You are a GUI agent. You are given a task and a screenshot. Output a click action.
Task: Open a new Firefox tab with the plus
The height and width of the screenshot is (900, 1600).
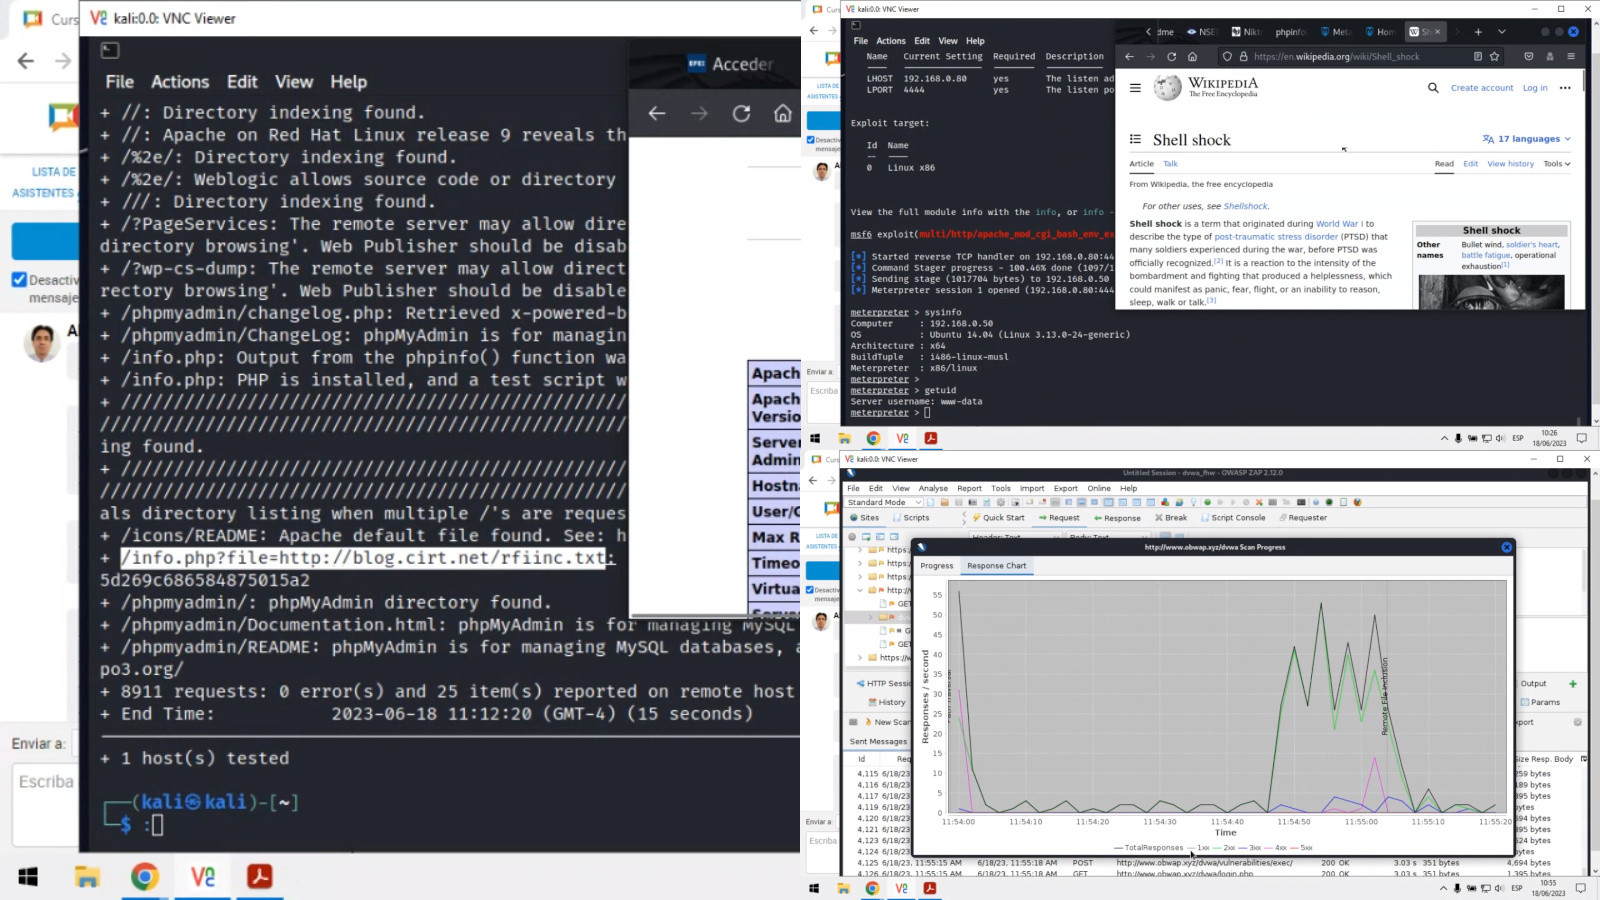[1478, 32]
